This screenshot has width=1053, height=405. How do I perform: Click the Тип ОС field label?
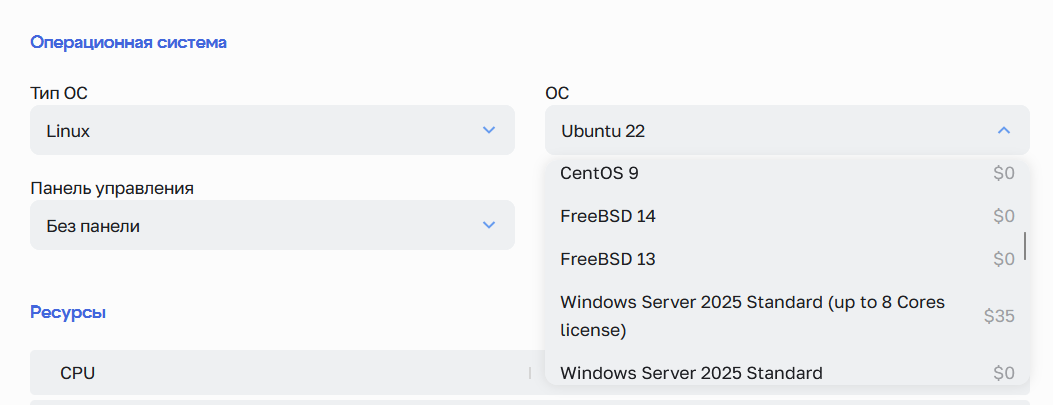point(59,93)
